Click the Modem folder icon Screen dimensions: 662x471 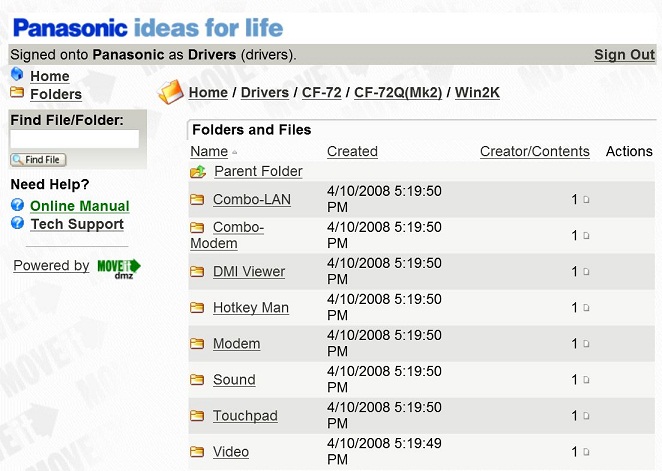click(x=197, y=344)
